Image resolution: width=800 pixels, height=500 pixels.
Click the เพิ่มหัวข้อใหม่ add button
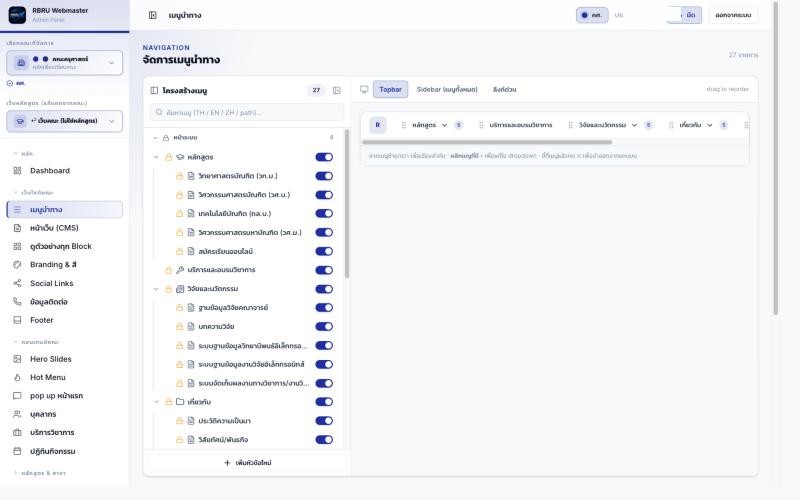coord(247,463)
